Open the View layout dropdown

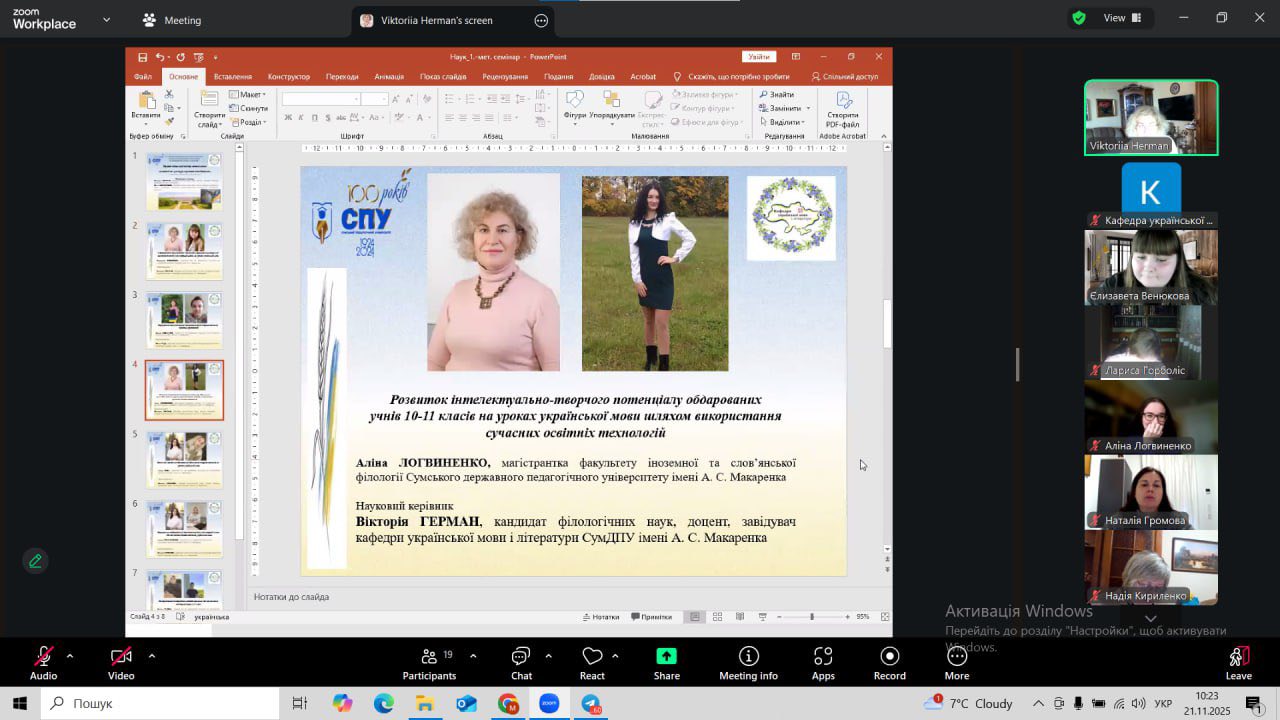pyautogui.click(x=1122, y=18)
